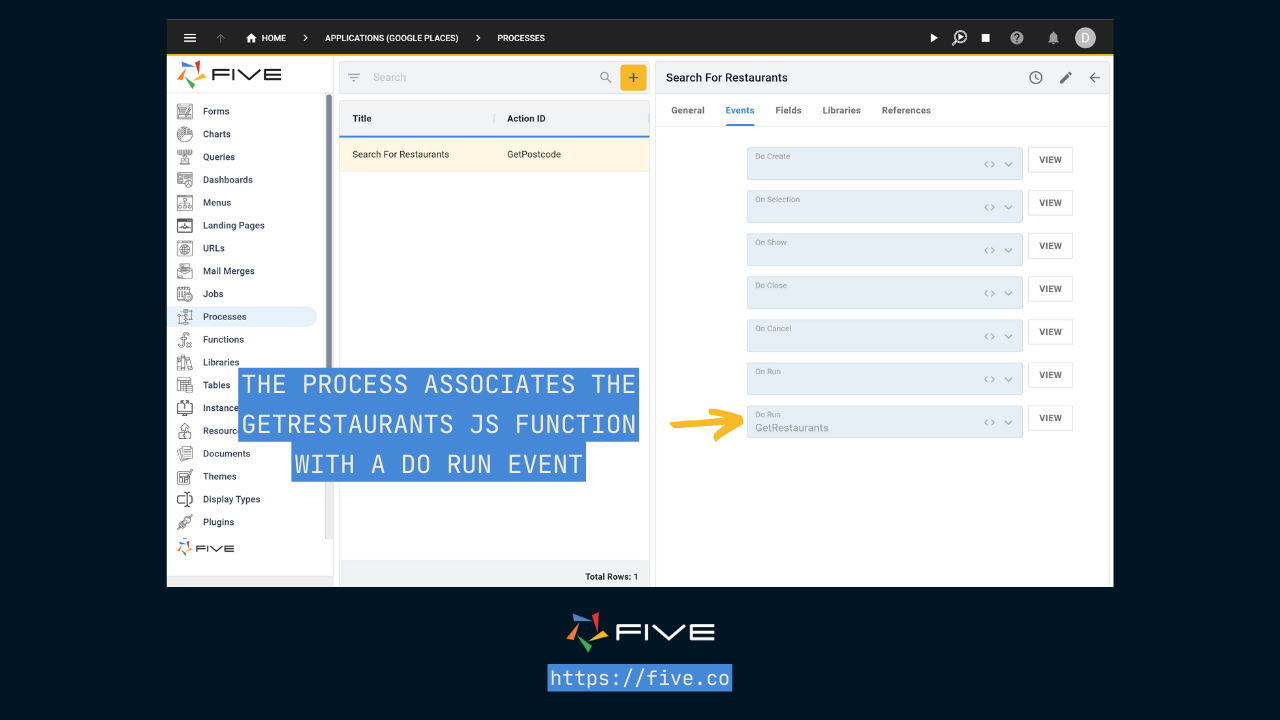The width and height of the screenshot is (1280, 720).
Task: Switch to the Fields tab
Action: click(788, 110)
